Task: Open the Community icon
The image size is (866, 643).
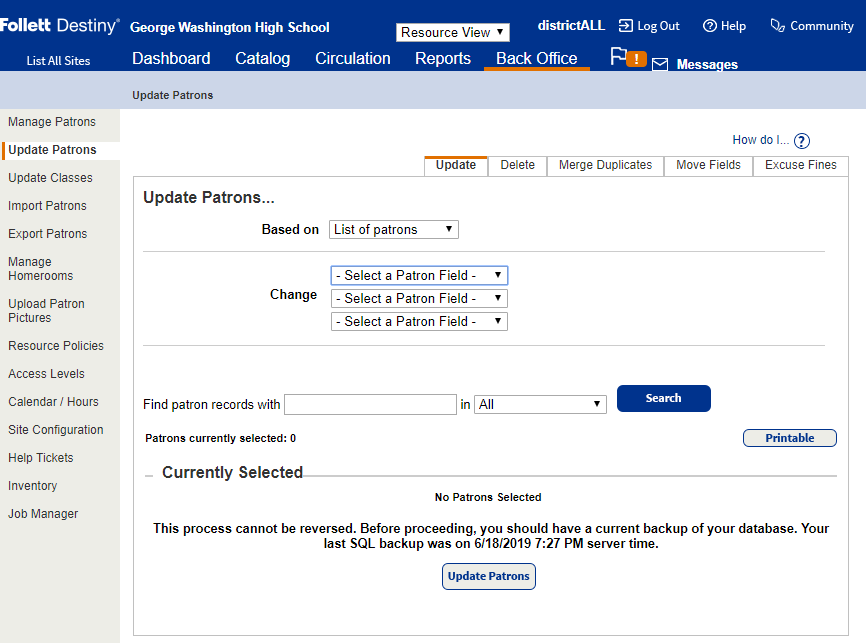Action: pyautogui.click(x=777, y=25)
